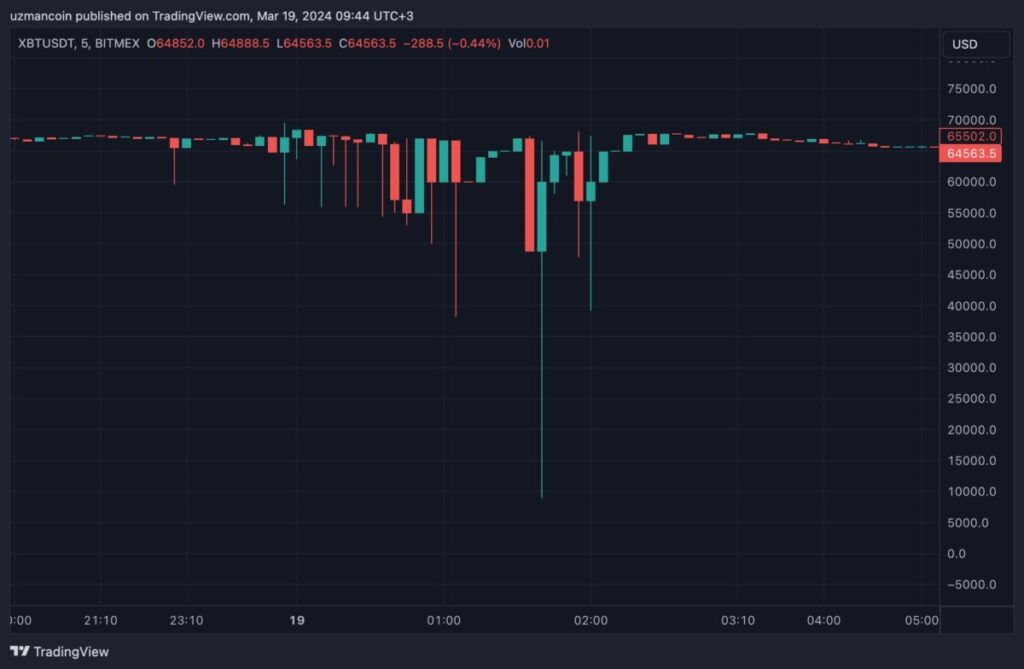1024x669 pixels.
Task: Click the XBTUSDT symbol label
Action: pyautogui.click(x=49, y=43)
